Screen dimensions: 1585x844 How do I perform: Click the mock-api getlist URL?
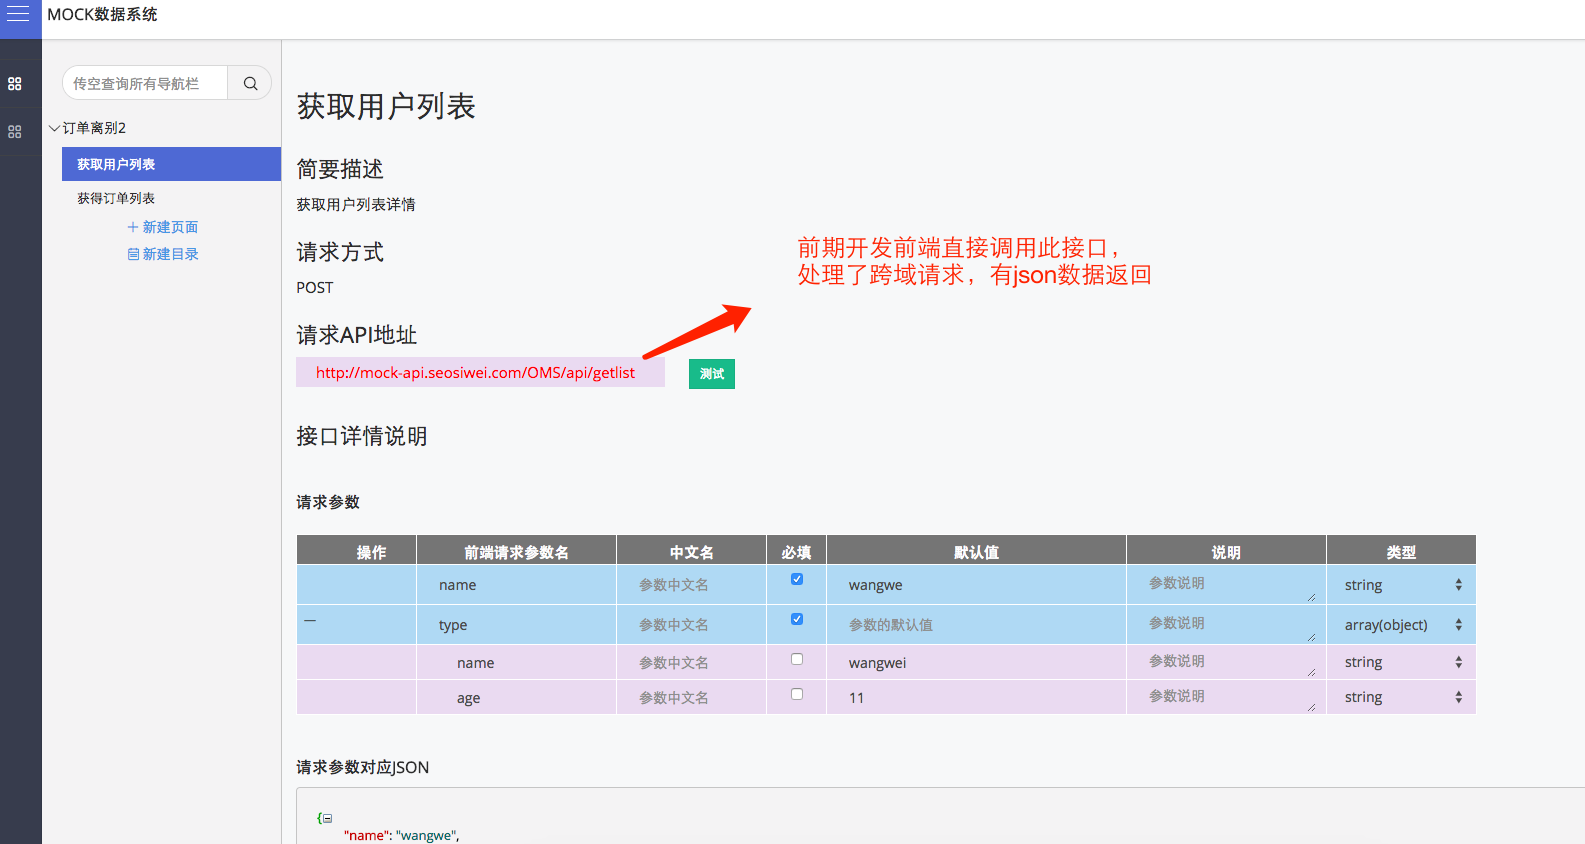click(x=475, y=373)
